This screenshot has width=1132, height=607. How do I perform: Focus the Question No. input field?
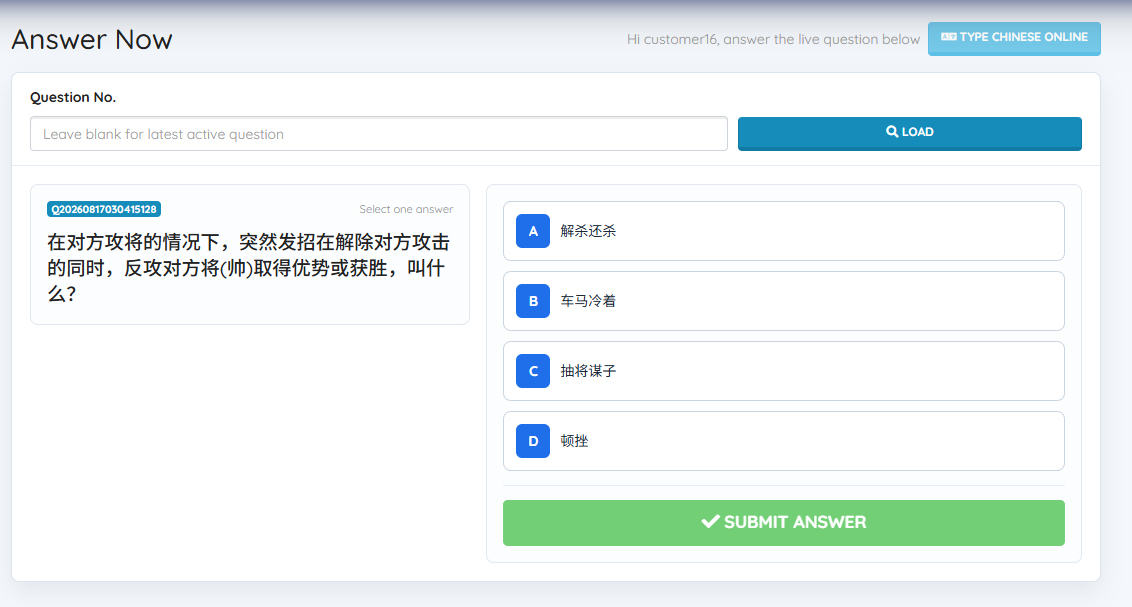(x=378, y=134)
